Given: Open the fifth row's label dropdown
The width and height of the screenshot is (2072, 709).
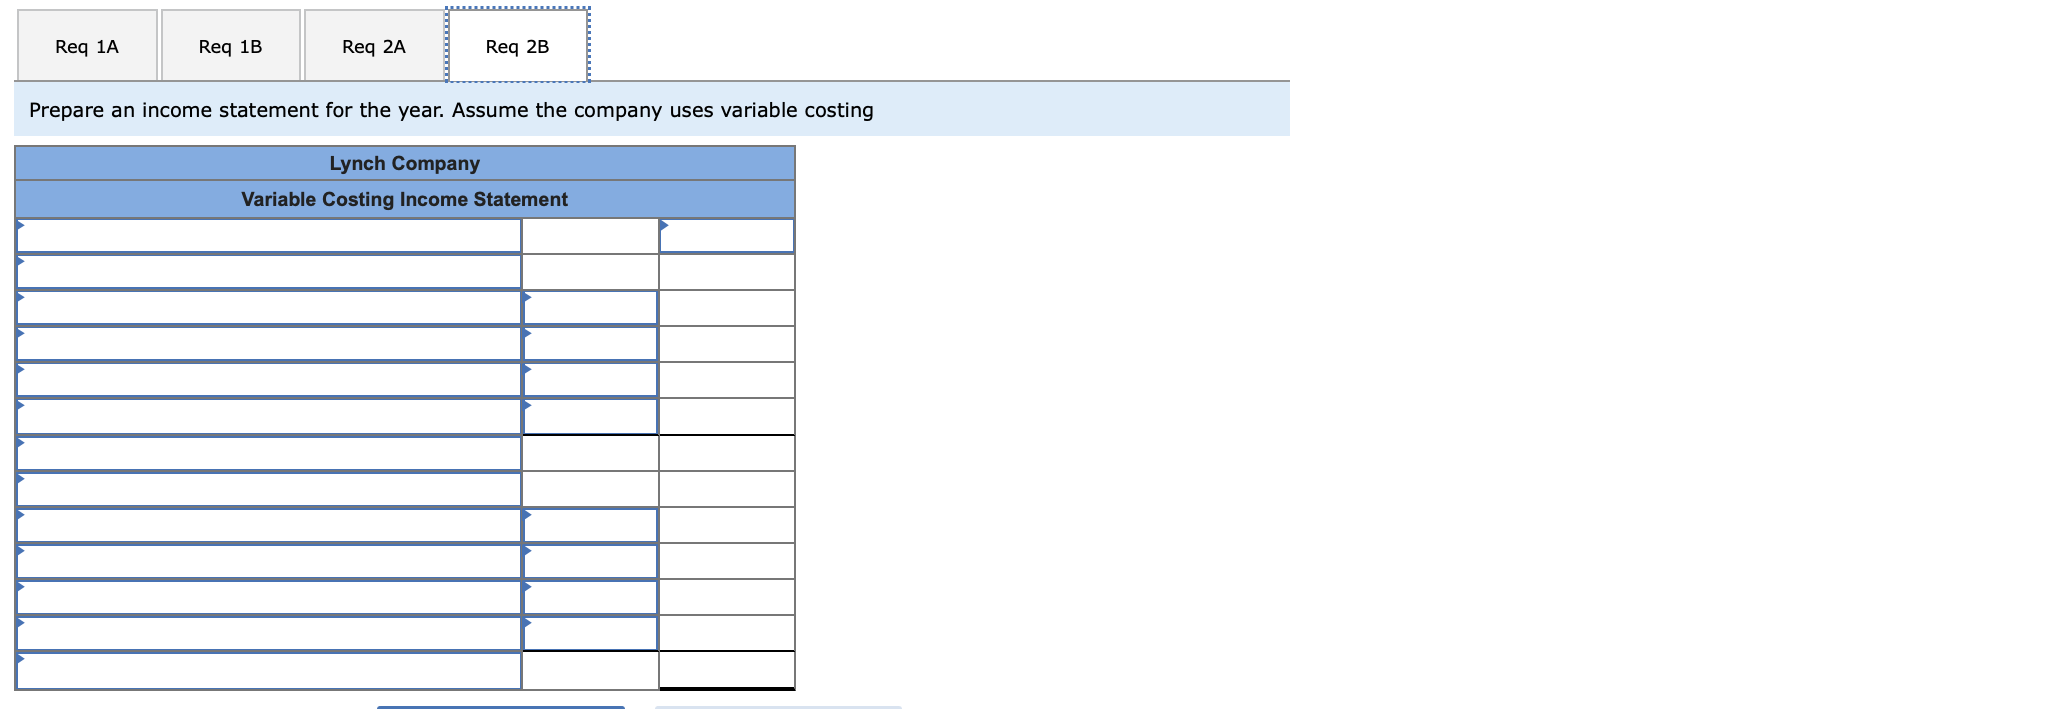Looking at the screenshot, I should point(269,380).
